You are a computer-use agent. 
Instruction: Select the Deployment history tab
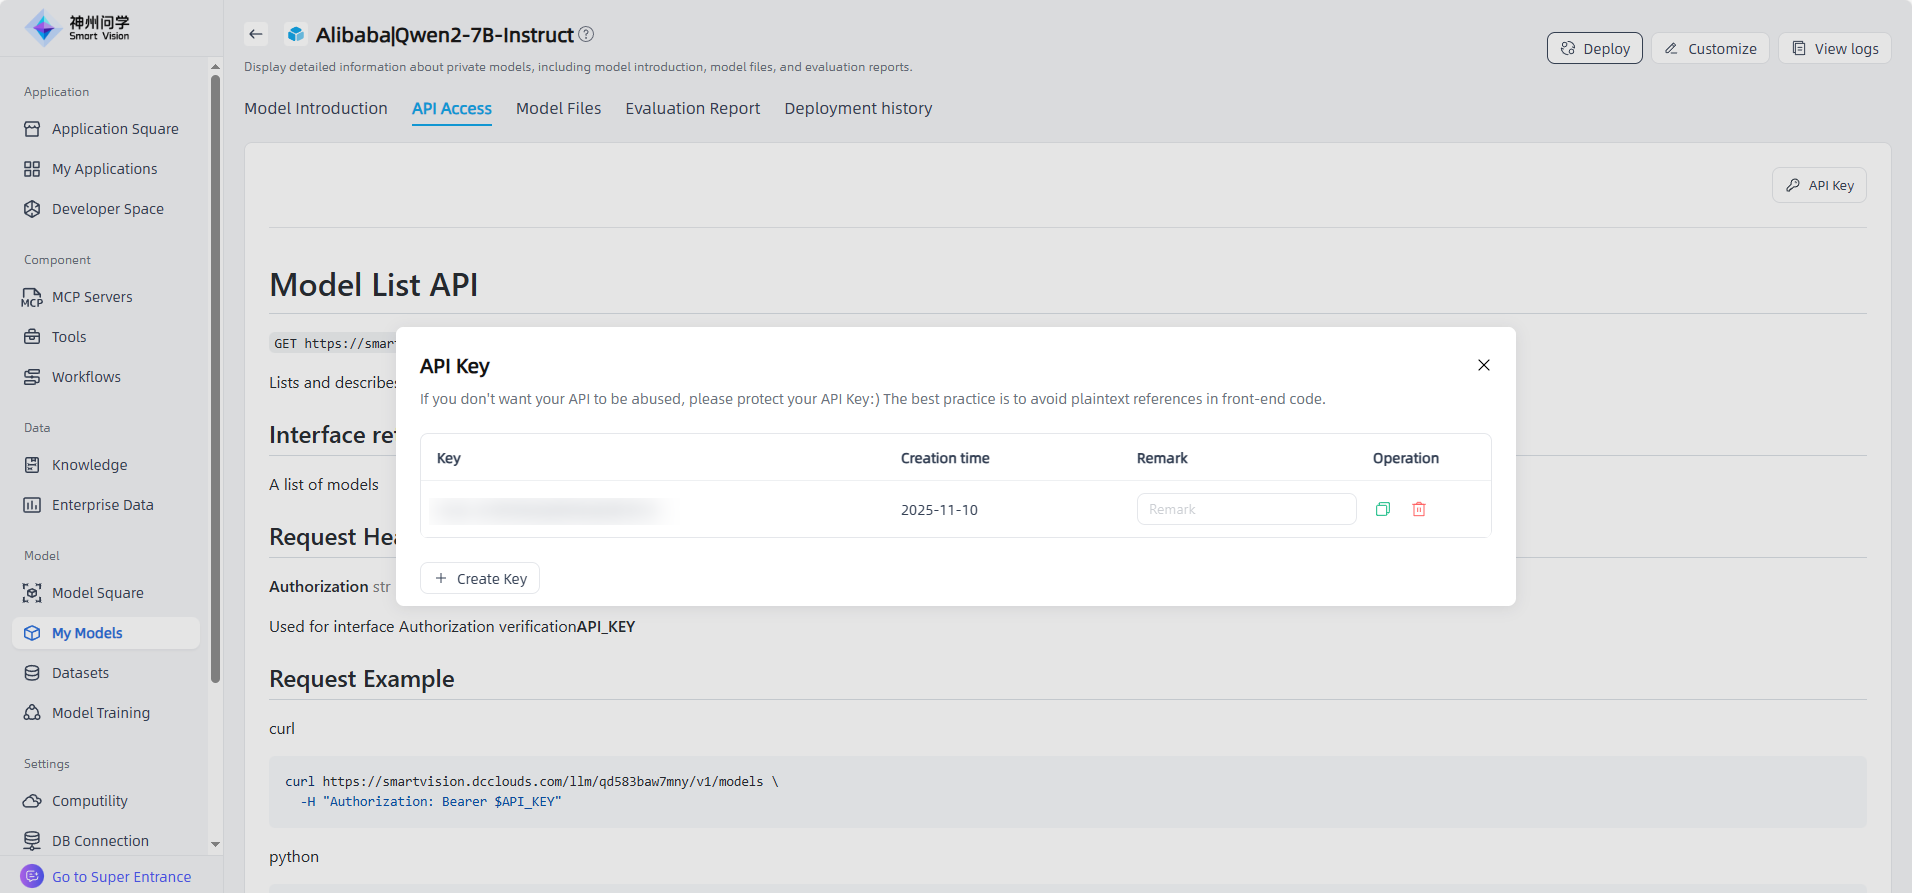[857, 108]
